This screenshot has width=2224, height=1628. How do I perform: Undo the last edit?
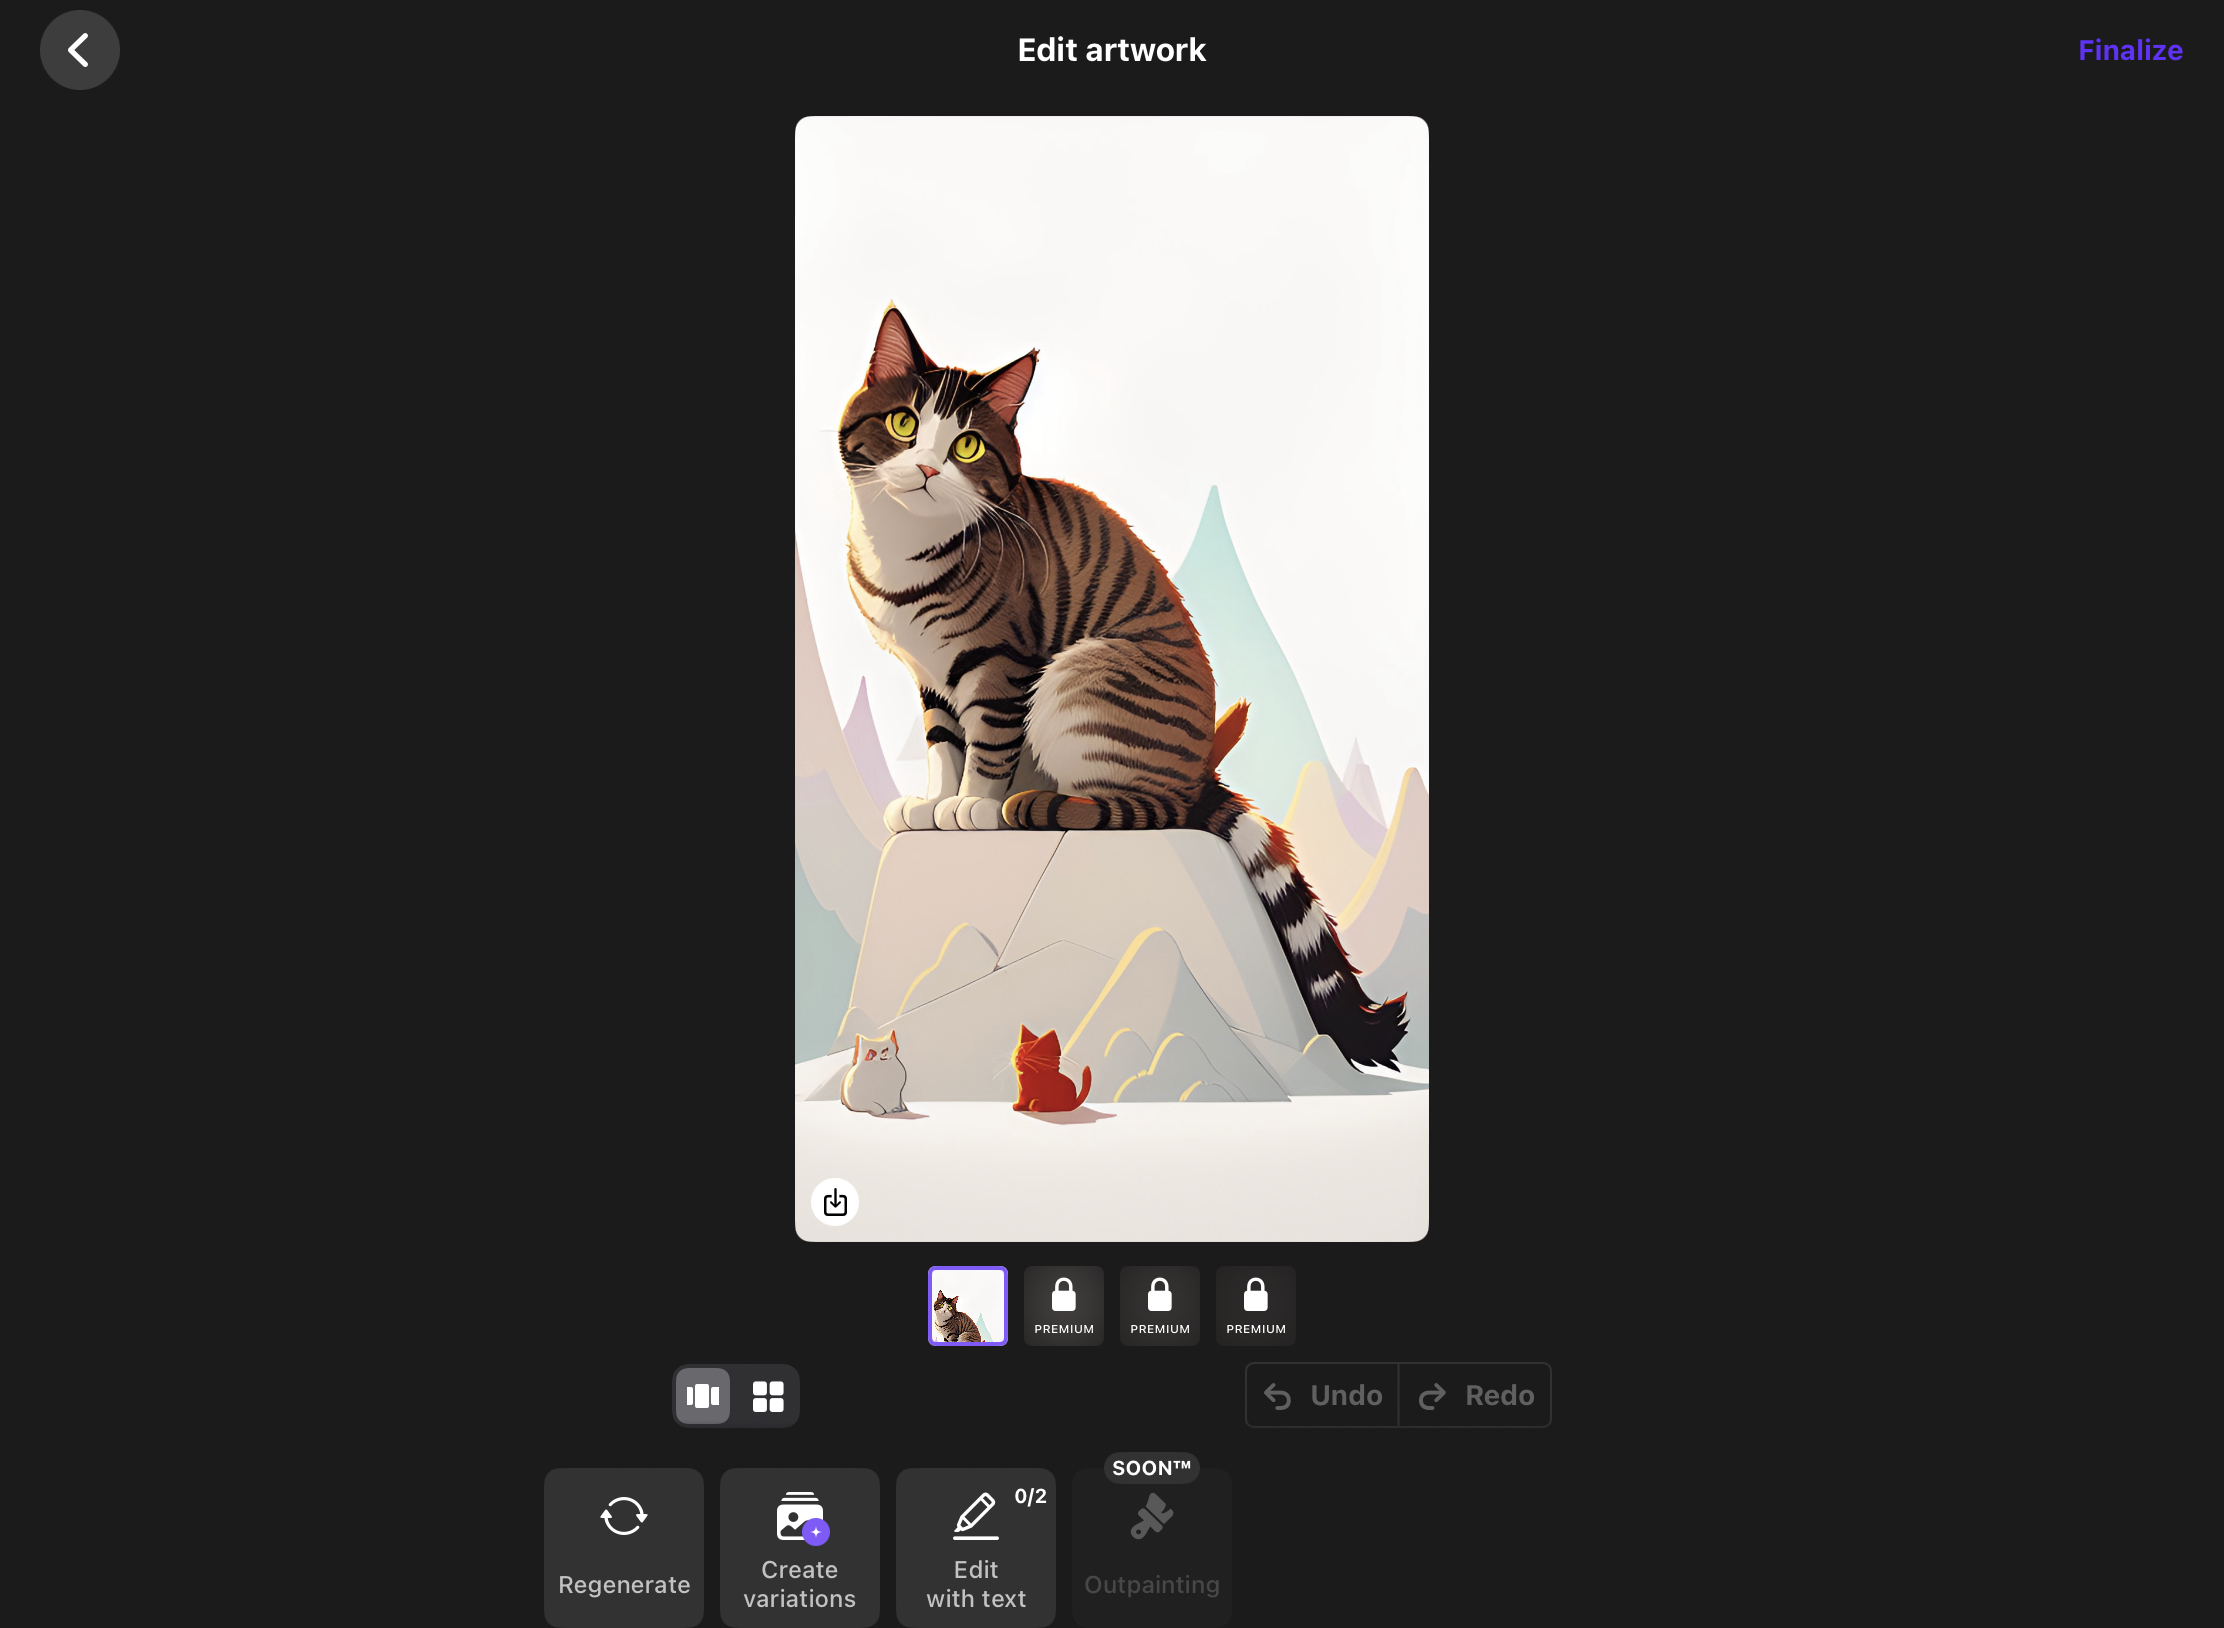point(1322,1395)
